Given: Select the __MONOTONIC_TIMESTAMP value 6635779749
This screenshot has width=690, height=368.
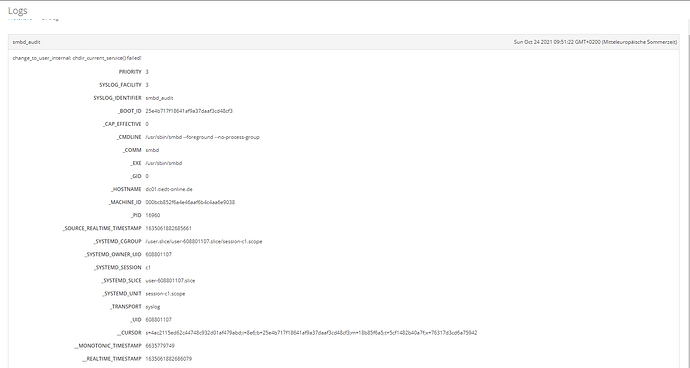Looking at the screenshot, I should [160, 346].
